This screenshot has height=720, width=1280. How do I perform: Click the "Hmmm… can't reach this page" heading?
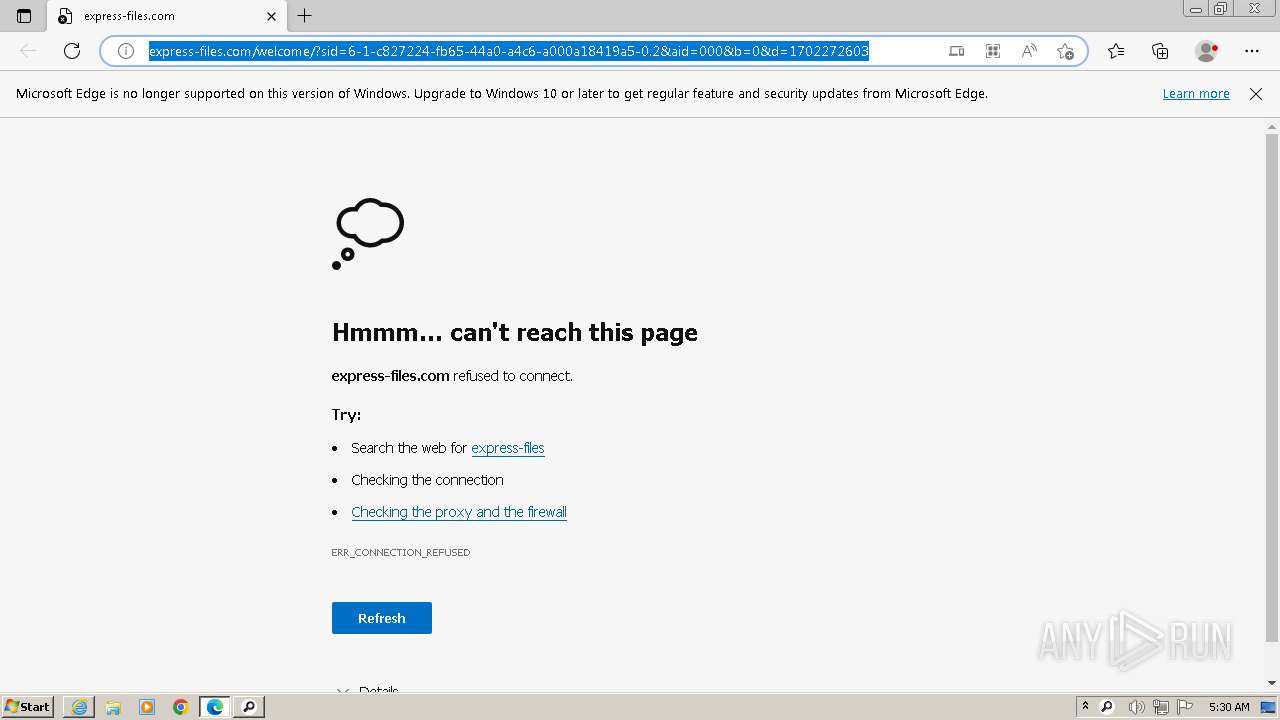pos(515,332)
